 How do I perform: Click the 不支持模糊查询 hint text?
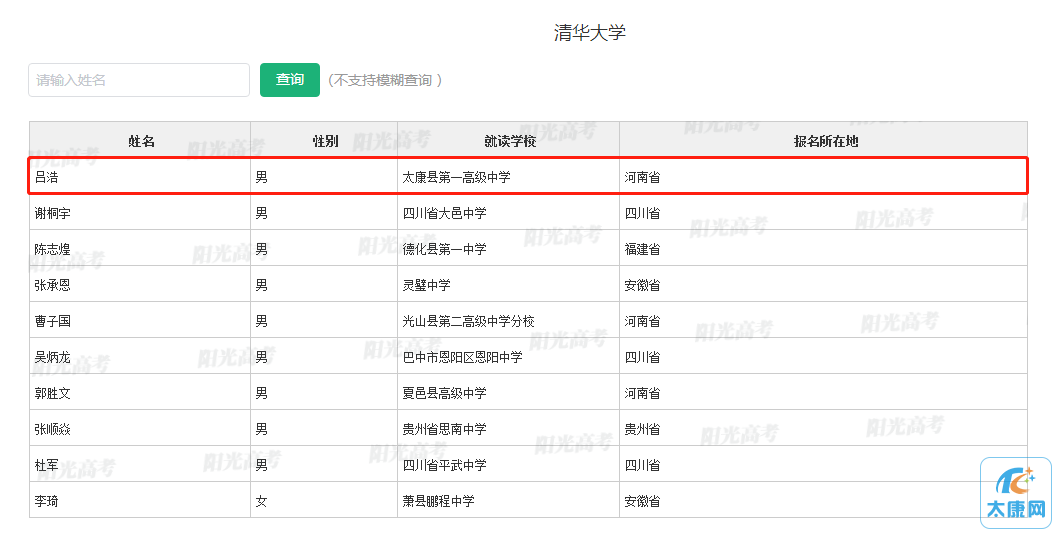(385, 80)
